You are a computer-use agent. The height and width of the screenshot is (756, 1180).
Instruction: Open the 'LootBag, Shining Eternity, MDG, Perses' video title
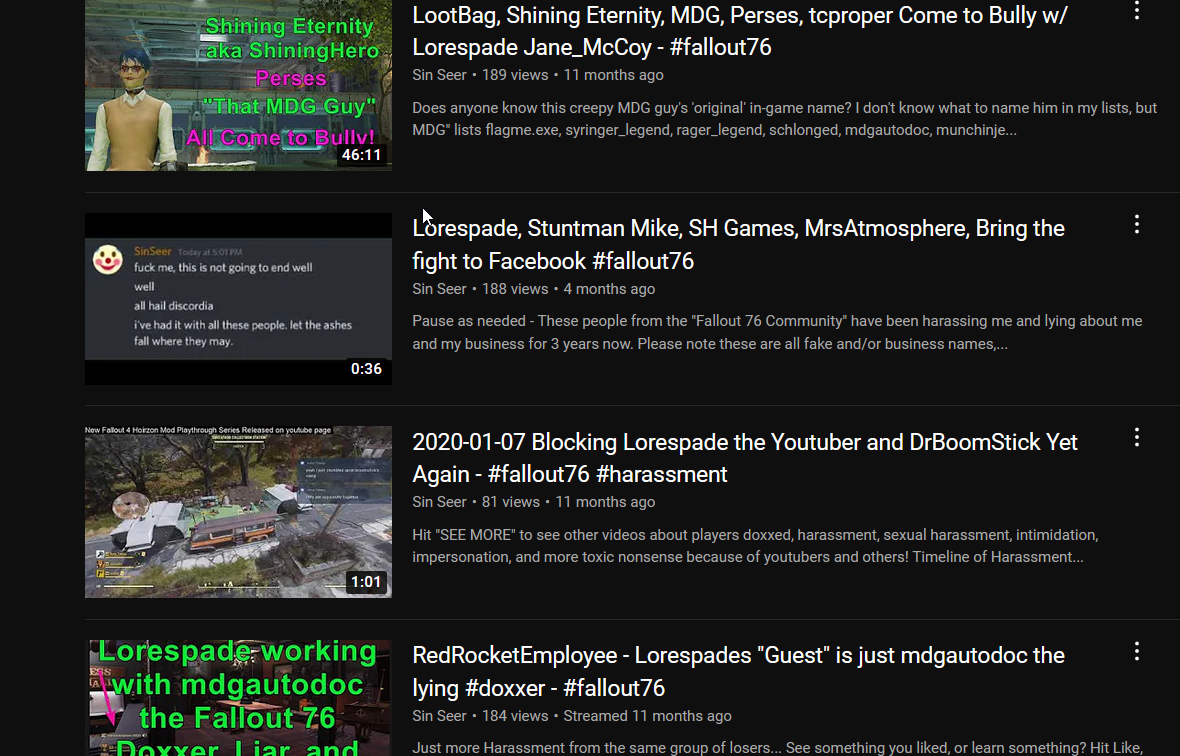pos(740,31)
